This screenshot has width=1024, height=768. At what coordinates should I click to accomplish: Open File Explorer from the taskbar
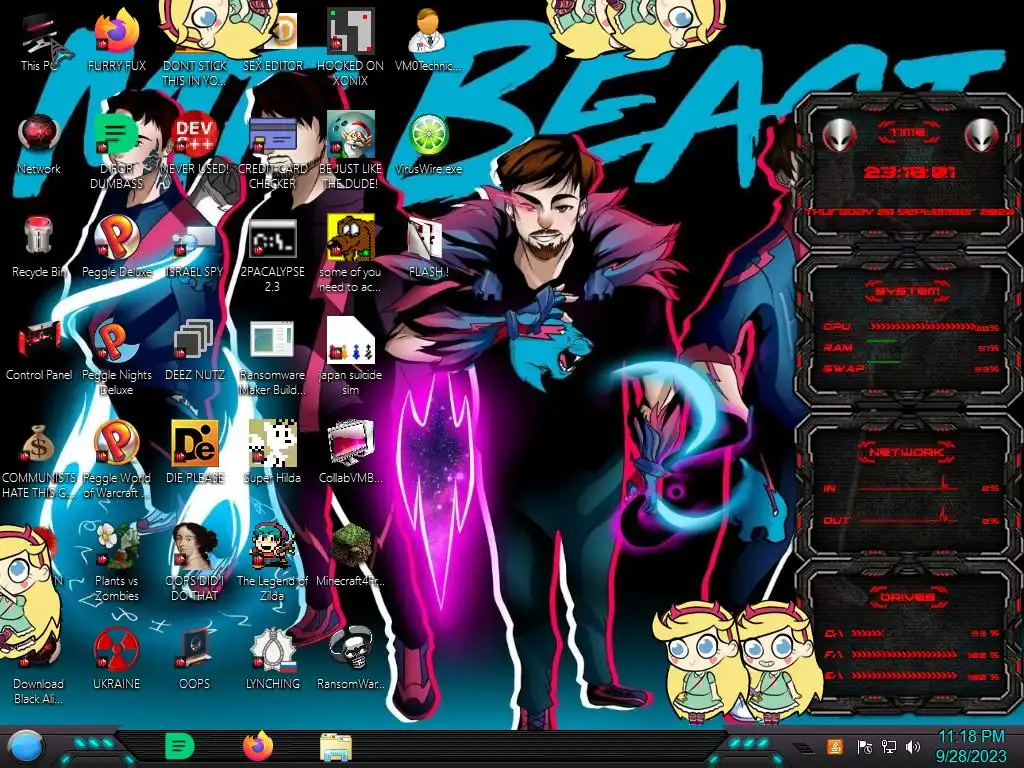click(x=336, y=747)
